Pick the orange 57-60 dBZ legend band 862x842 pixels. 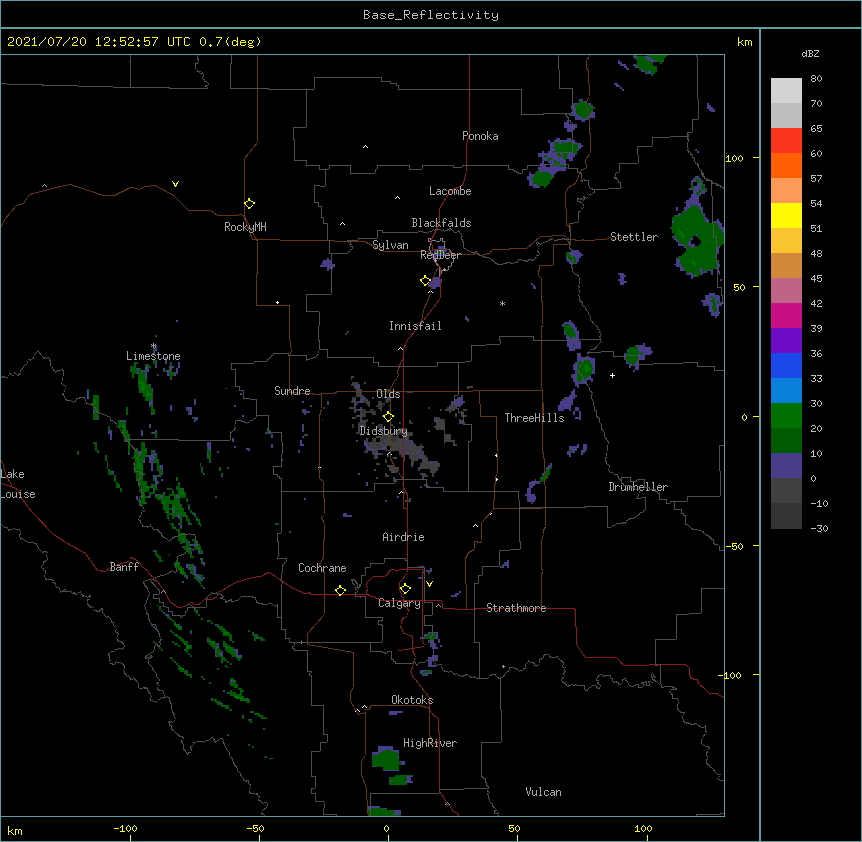coord(786,165)
